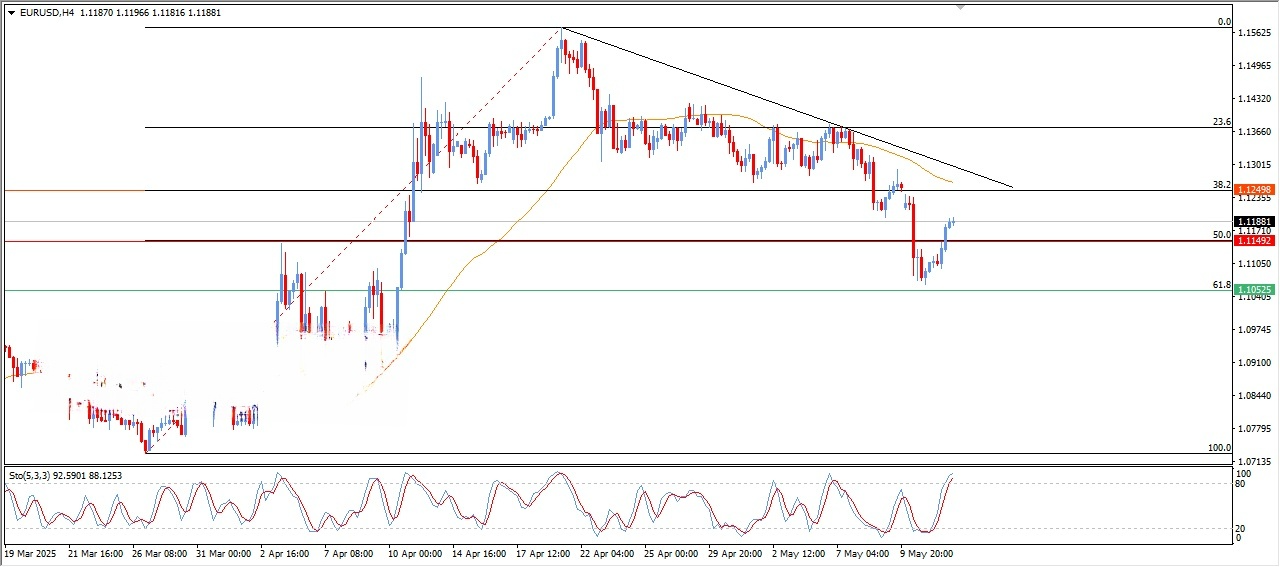Screen dimensions: 1280x567
Task: Select the 23.6 Fibonacci level label
Action: coord(1221,122)
